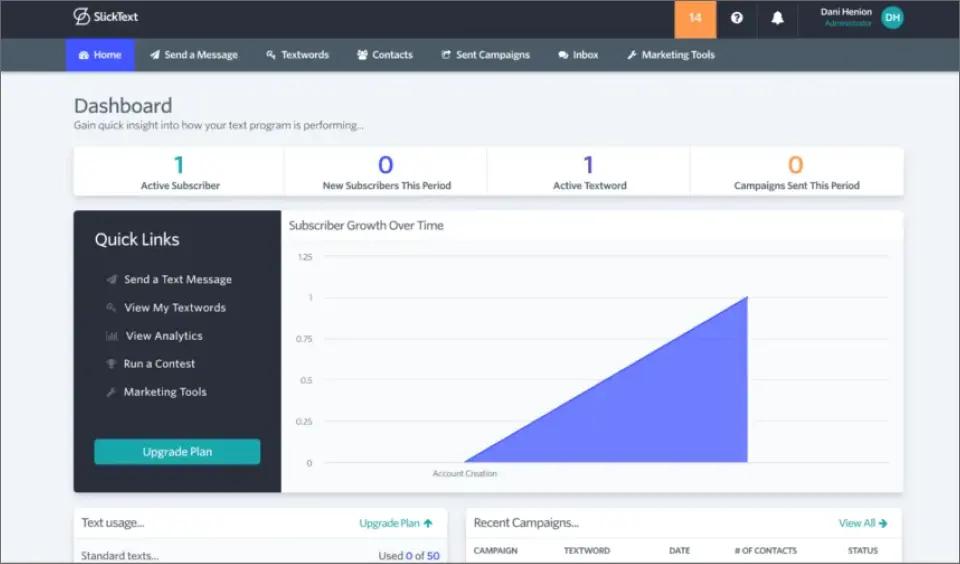
Task: Open the Sent Campaigns tab
Action: 486,55
